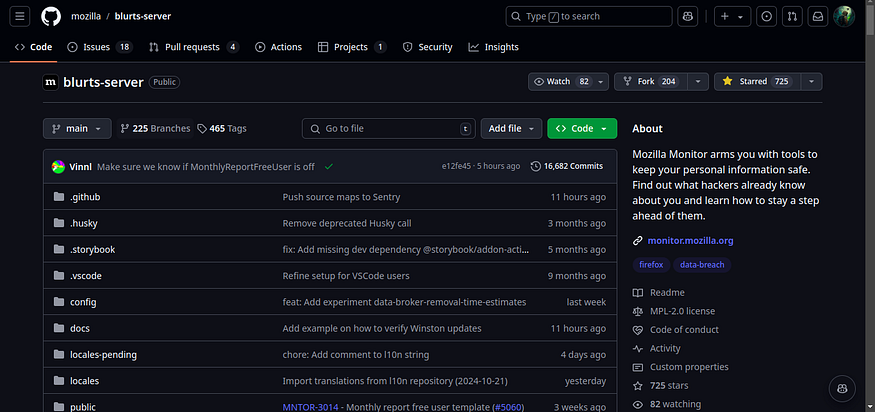This screenshot has width=875, height=412.
Task: Click the firefox topic tag
Action: [651, 265]
